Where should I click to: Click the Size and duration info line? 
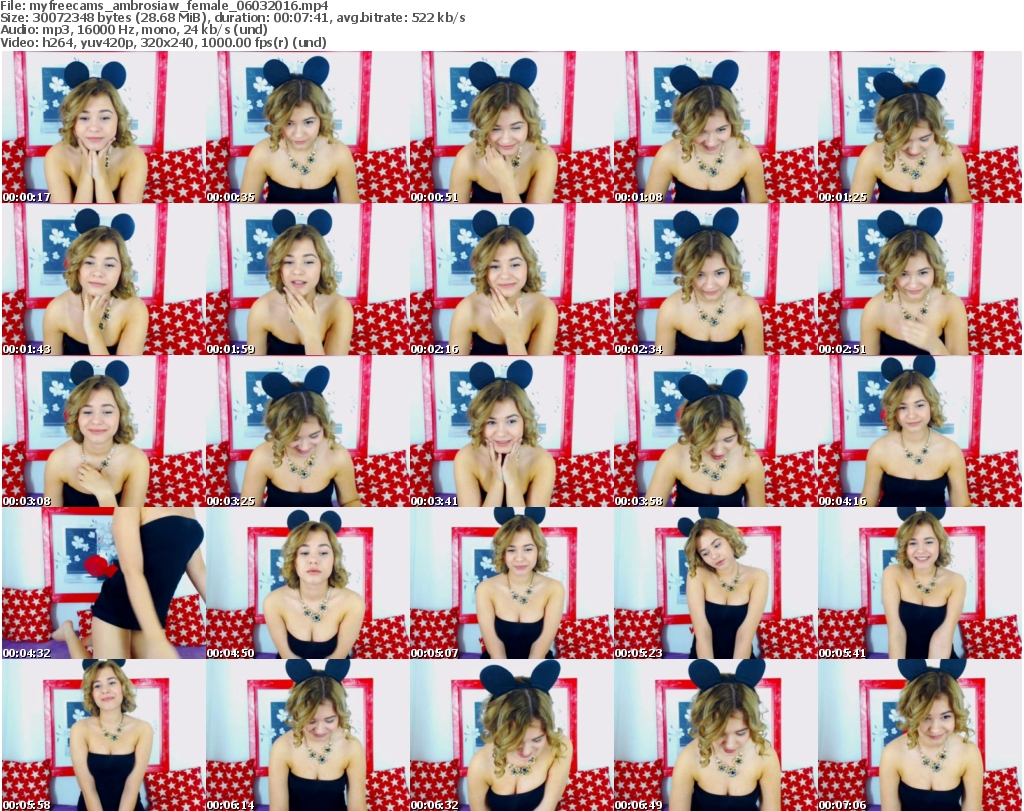233,18
